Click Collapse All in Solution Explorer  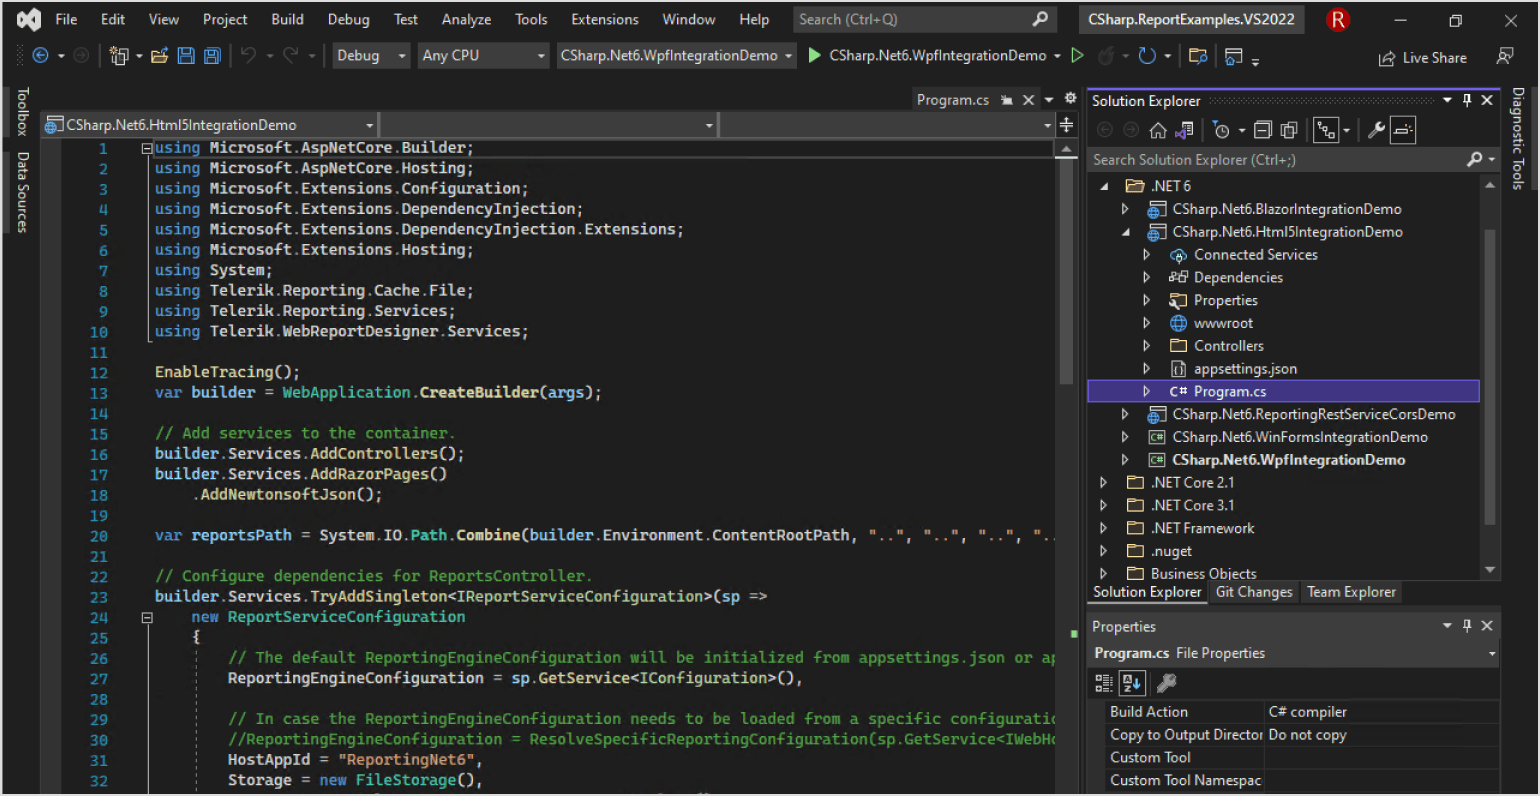pos(1263,130)
